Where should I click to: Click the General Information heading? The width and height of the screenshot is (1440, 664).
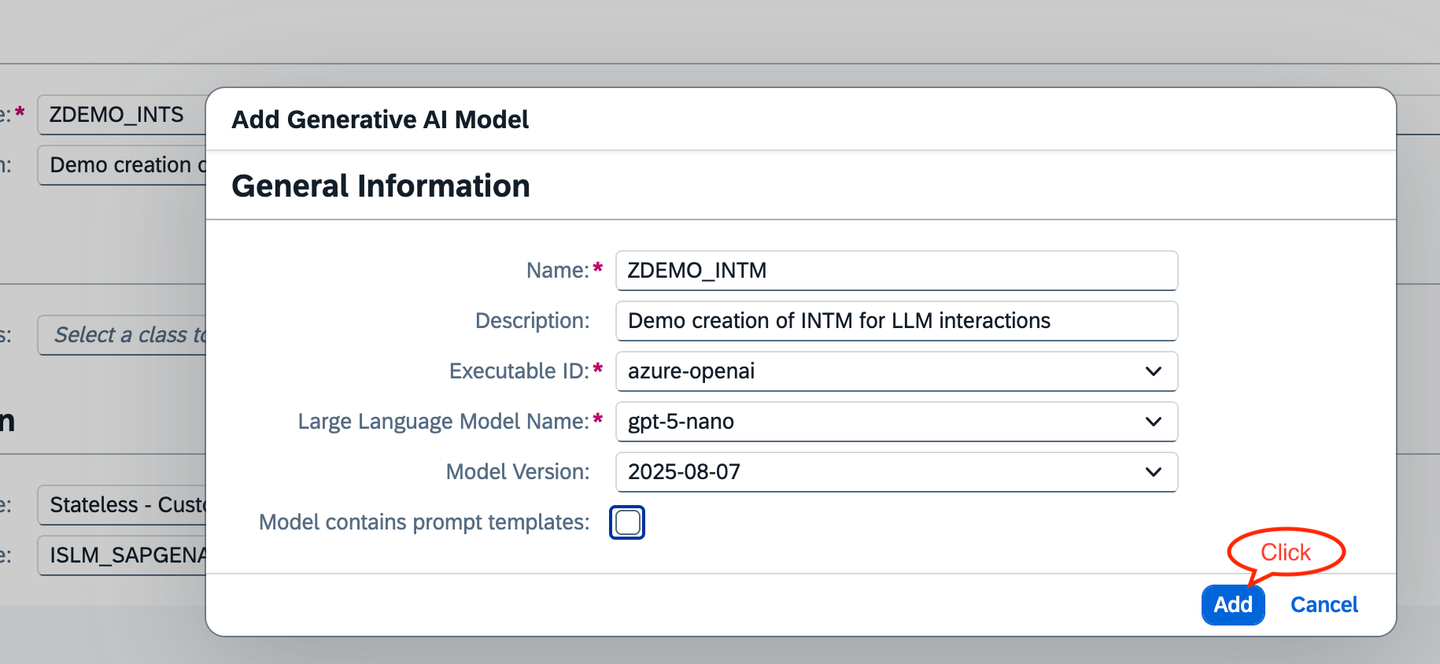click(x=381, y=186)
